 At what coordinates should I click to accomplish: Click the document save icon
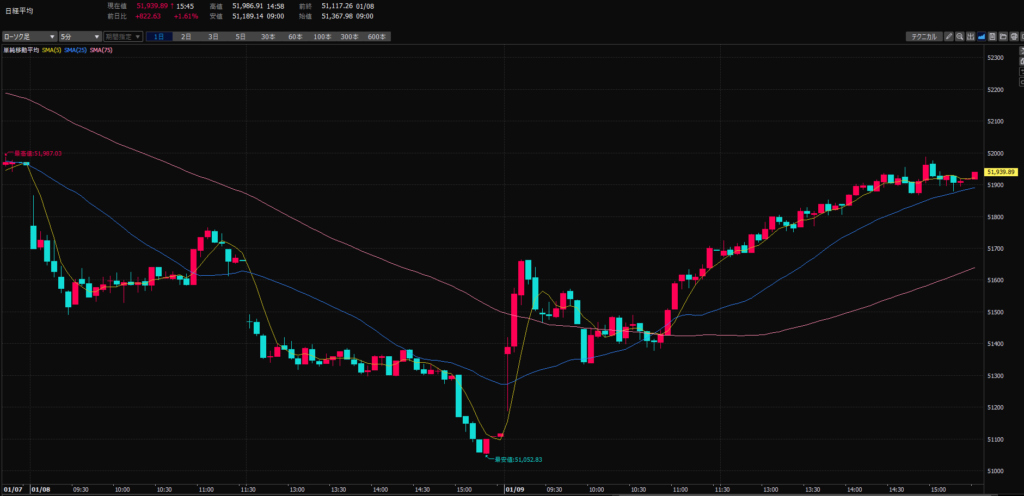(x=994, y=36)
